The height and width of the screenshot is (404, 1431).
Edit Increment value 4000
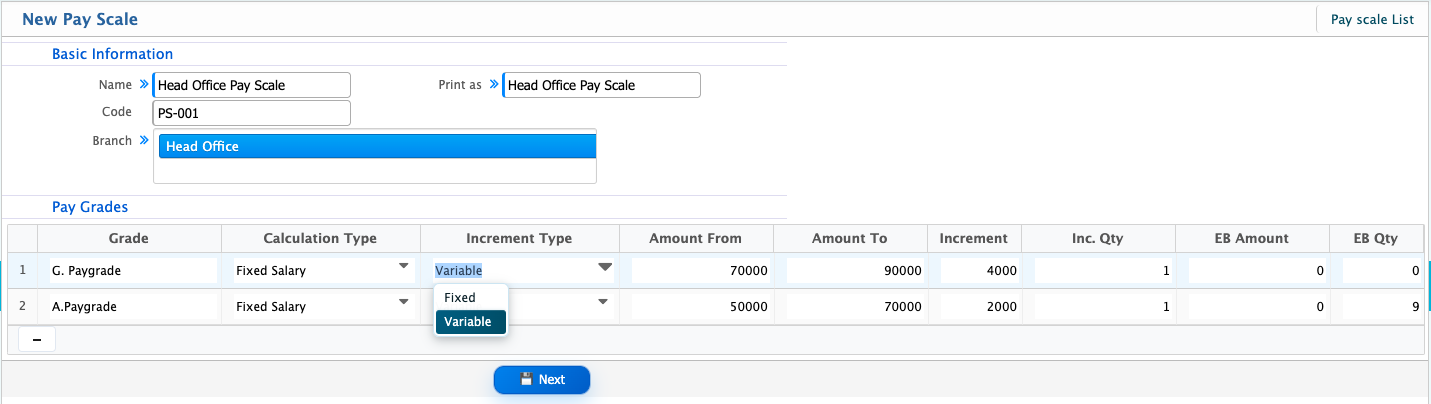pos(980,270)
